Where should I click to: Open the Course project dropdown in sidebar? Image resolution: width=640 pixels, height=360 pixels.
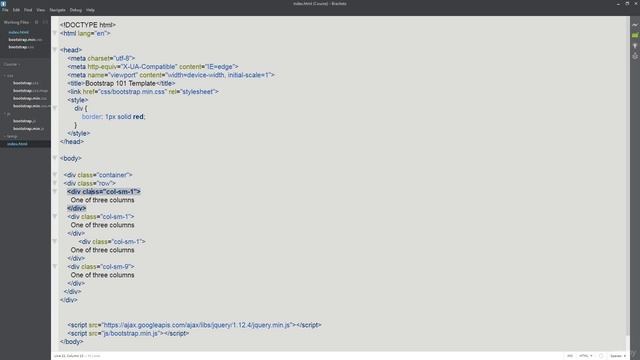coord(12,64)
